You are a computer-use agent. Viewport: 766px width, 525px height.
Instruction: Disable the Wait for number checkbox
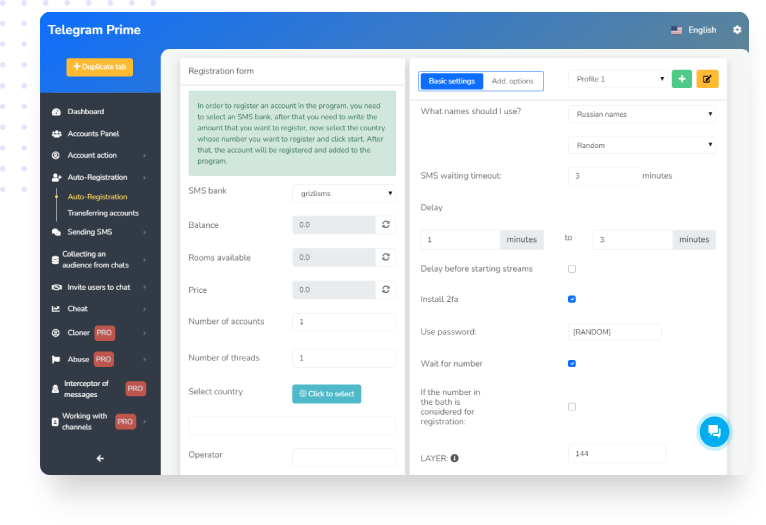572,363
